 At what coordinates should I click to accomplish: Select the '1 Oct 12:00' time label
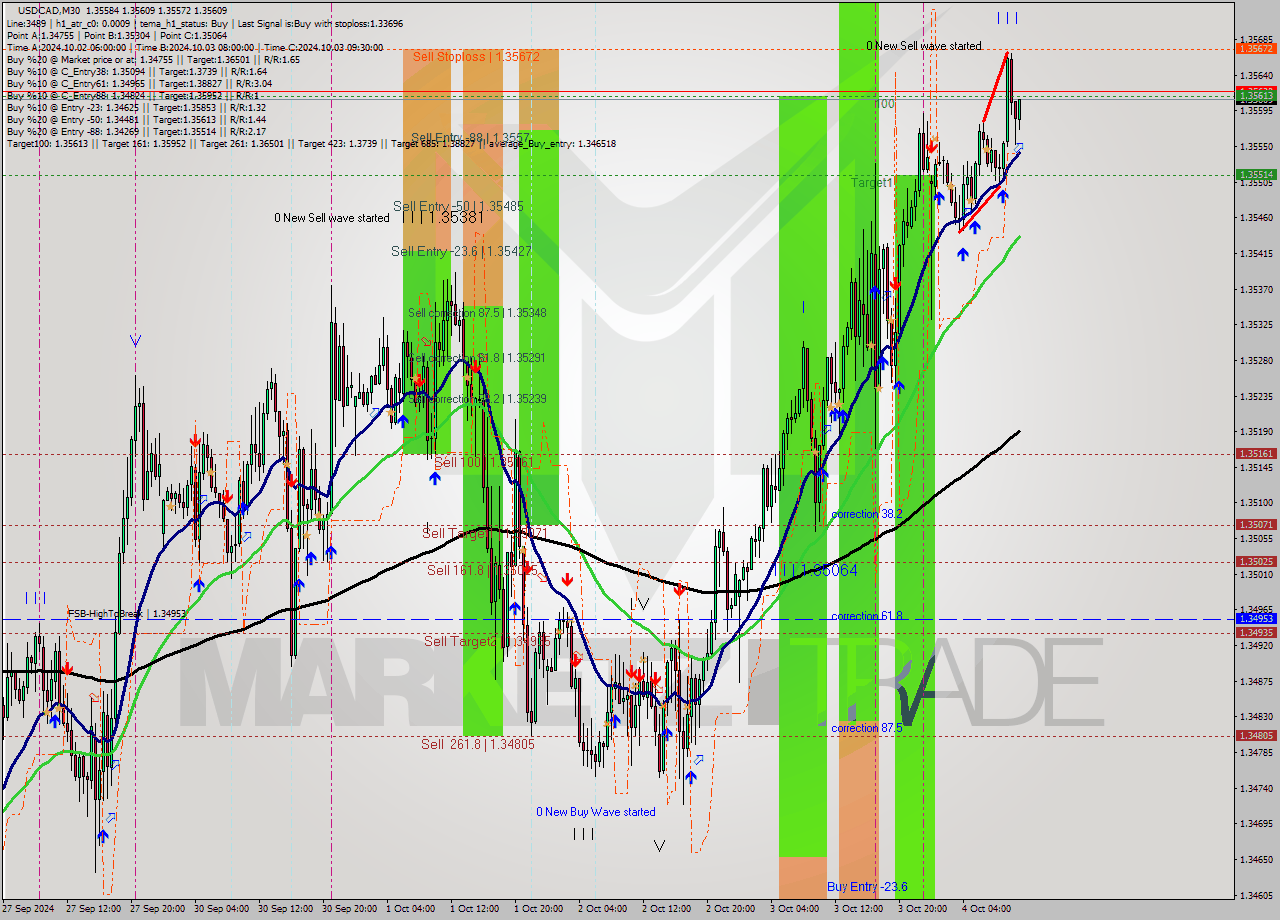pyautogui.click(x=474, y=909)
